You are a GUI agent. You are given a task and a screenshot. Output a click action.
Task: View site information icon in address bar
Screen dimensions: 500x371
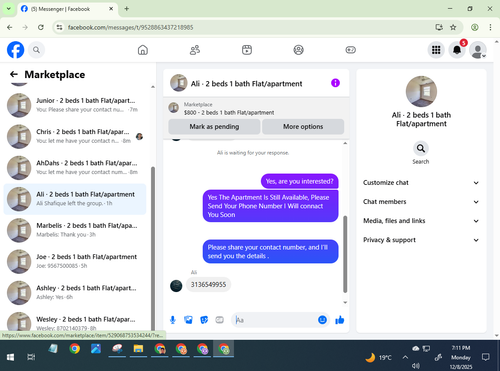[x=59, y=27]
